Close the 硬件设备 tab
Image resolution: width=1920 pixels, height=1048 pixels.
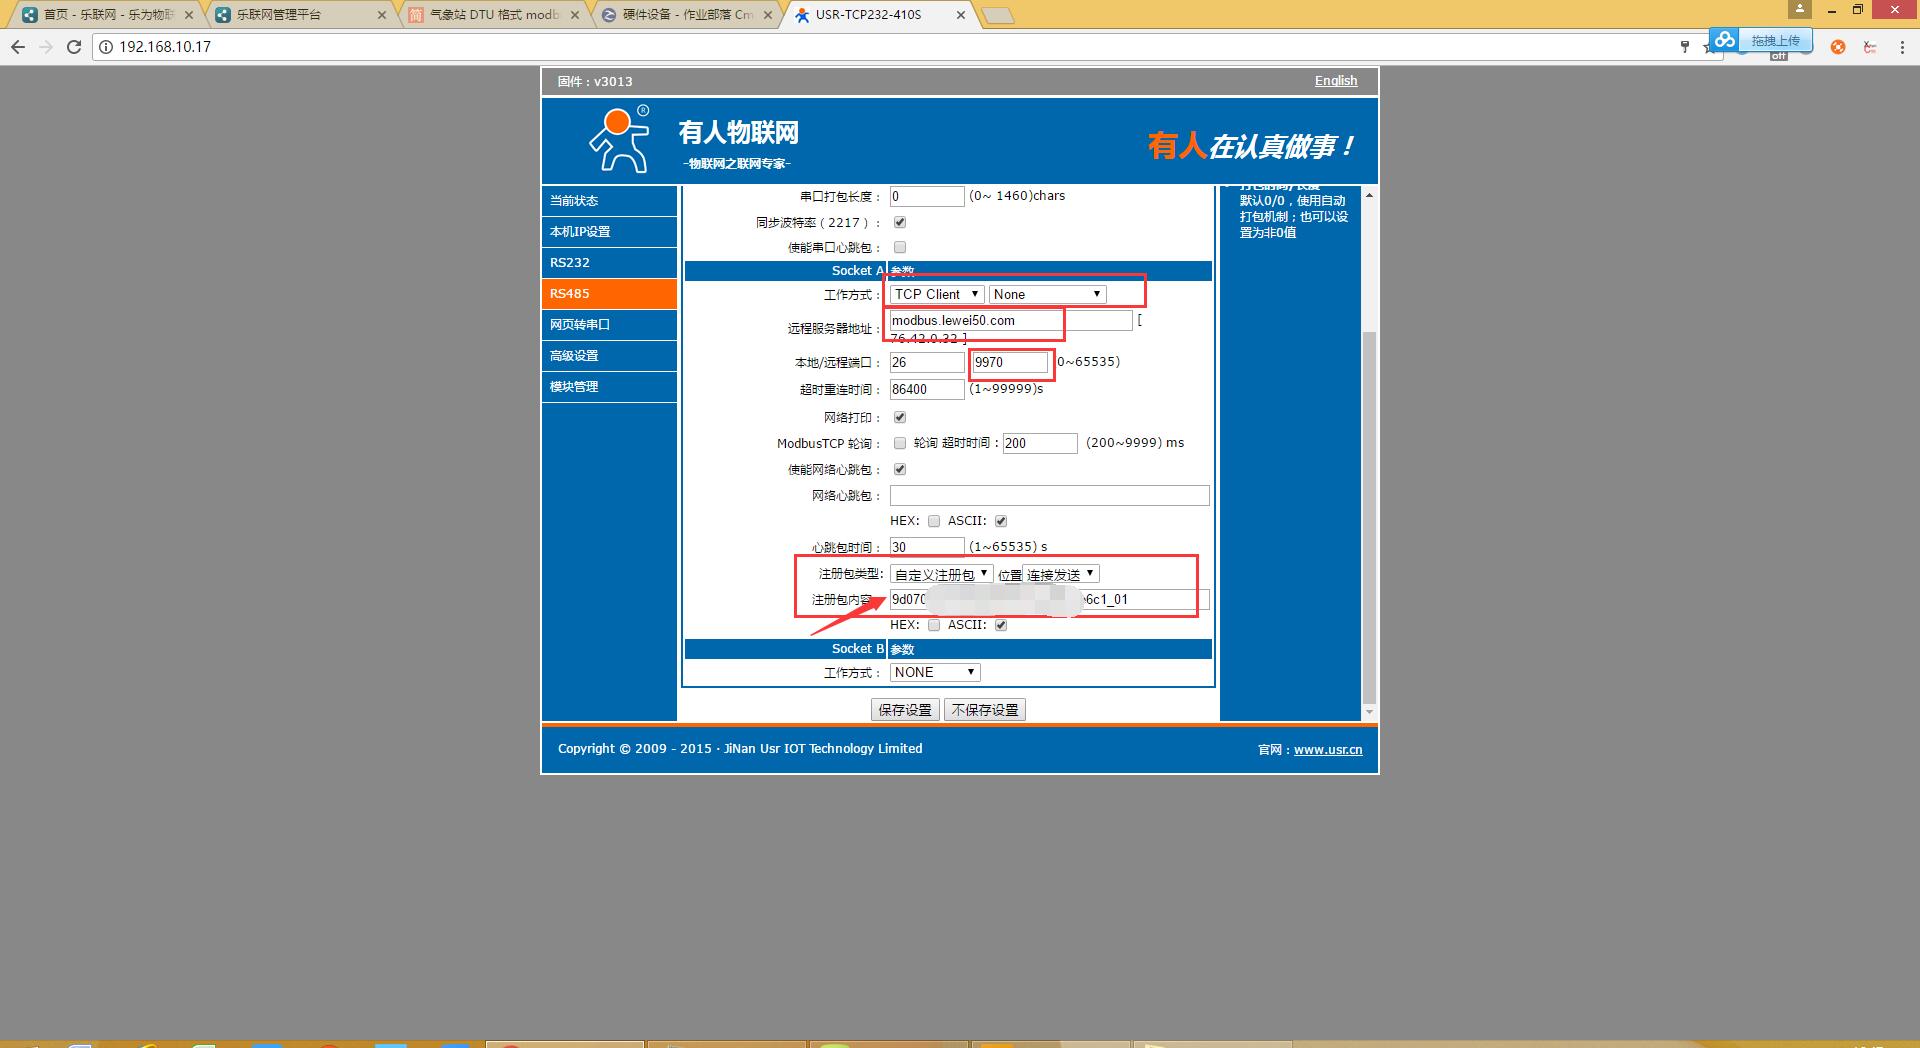click(x=768, y=15)
